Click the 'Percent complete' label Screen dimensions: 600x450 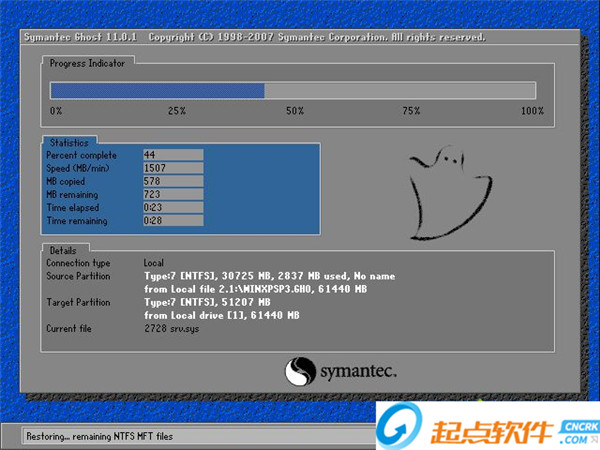pos(82,155)
